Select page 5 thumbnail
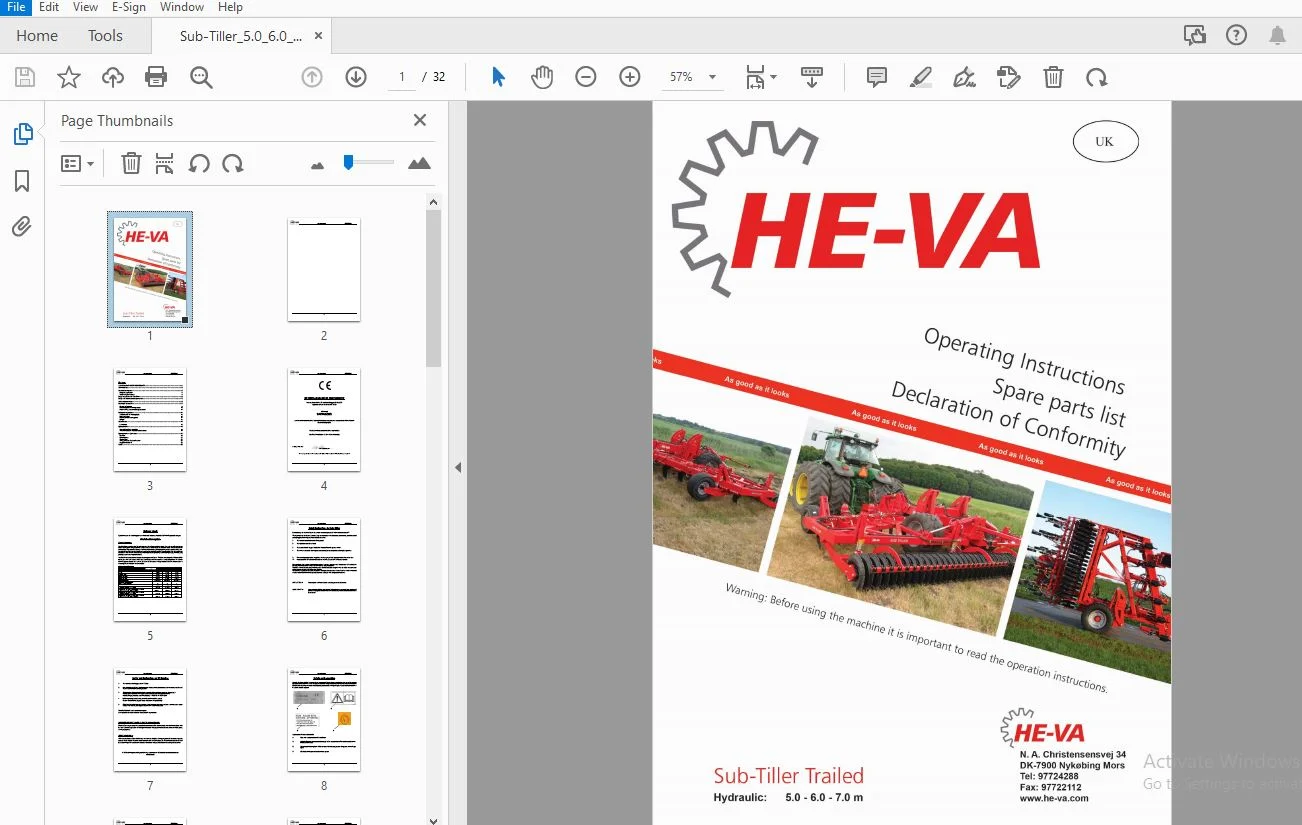The width and height of the screenshot is (1302, 825). 150,569
